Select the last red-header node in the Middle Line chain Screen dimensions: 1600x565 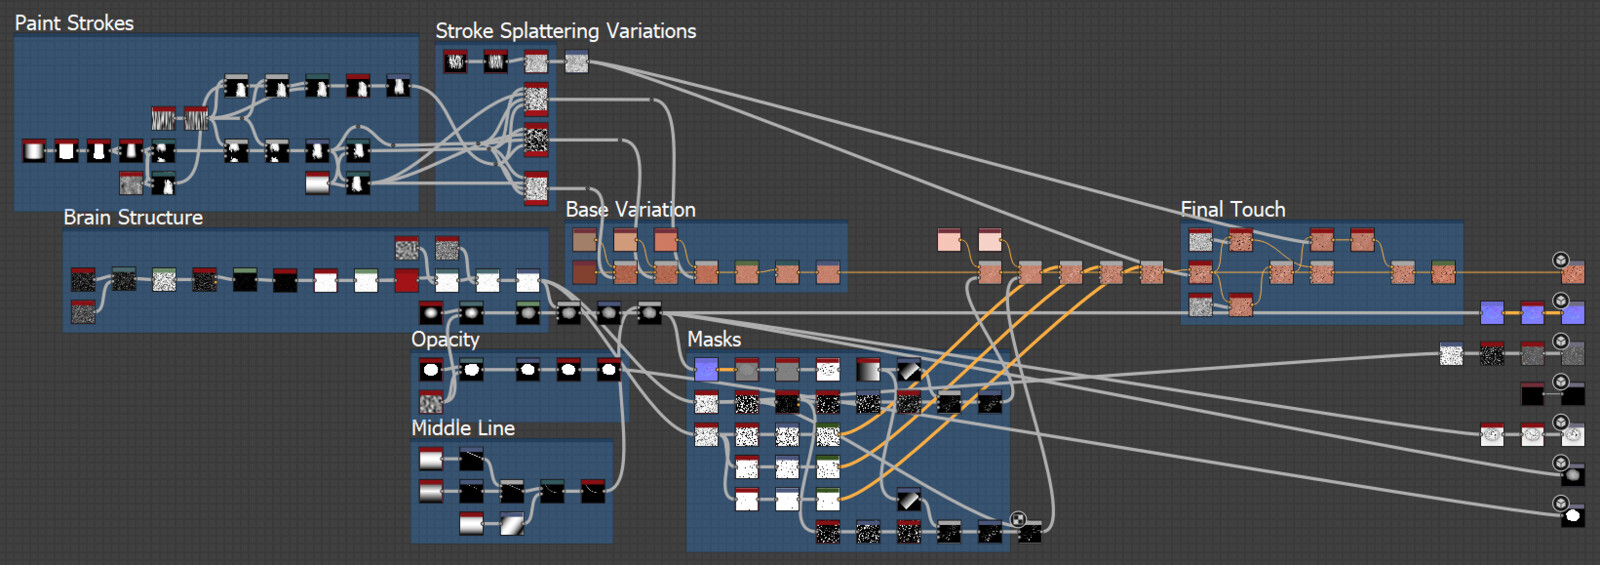coord(592,491)
